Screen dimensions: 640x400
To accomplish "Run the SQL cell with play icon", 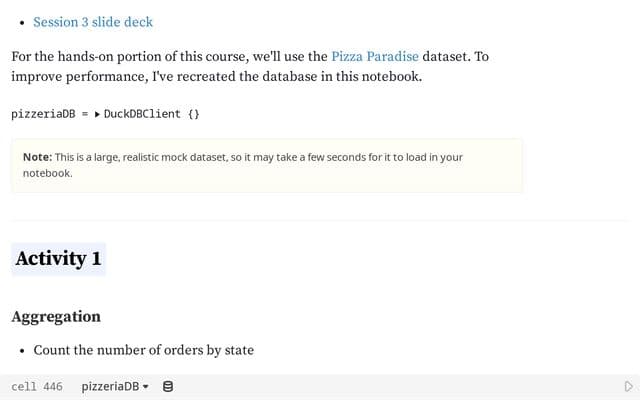I will click(629, 386).
